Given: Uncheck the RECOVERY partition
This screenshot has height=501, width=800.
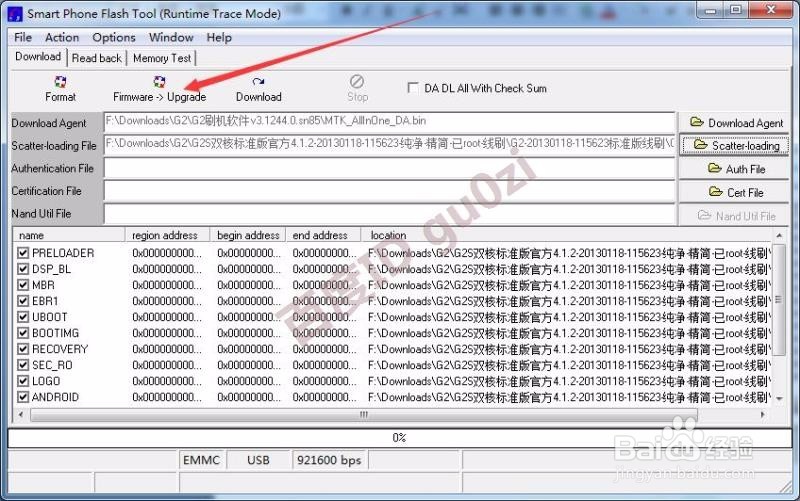Looking at the screenshot, I should 22,349.
